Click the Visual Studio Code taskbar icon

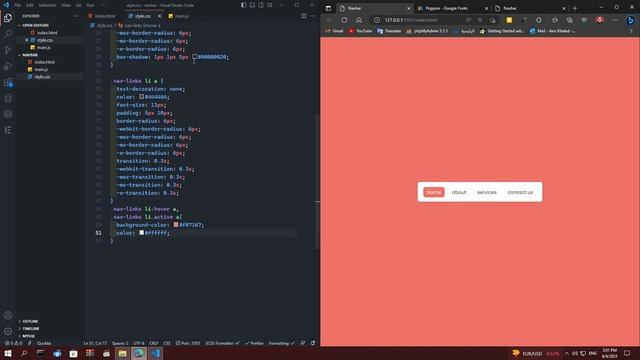(156, 353)
